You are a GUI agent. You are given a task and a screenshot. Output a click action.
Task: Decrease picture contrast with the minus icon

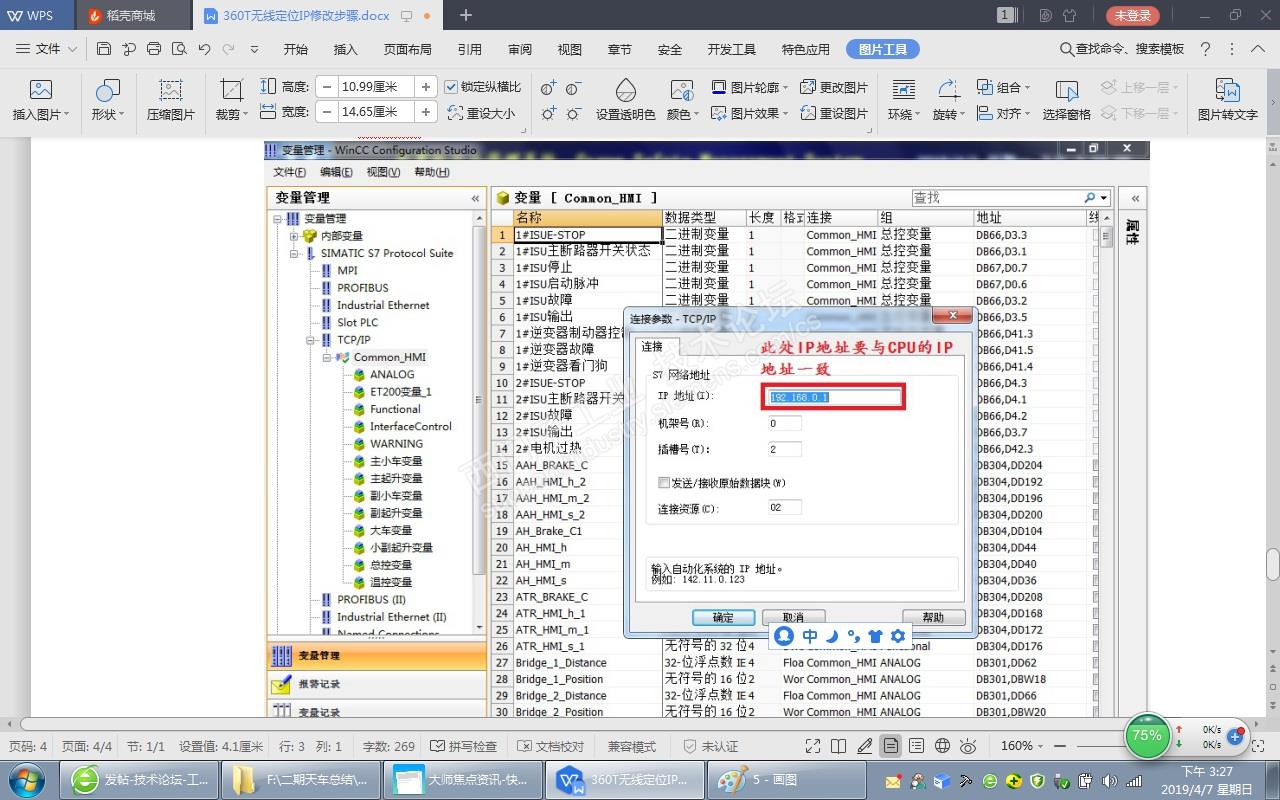[x=574, y=88]
